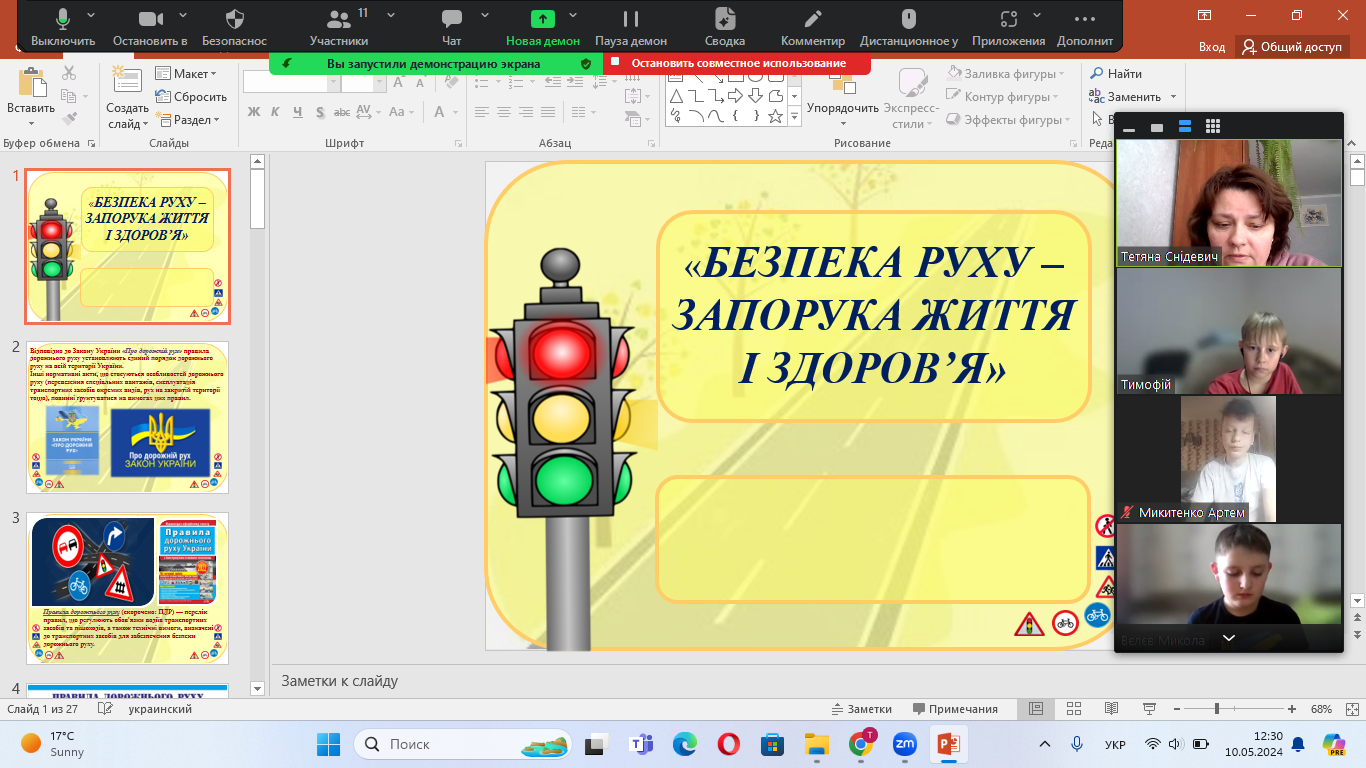Click the Reset slide (Сбросить) button
Screen dimensions: 1366x768
tap(191, 97)
